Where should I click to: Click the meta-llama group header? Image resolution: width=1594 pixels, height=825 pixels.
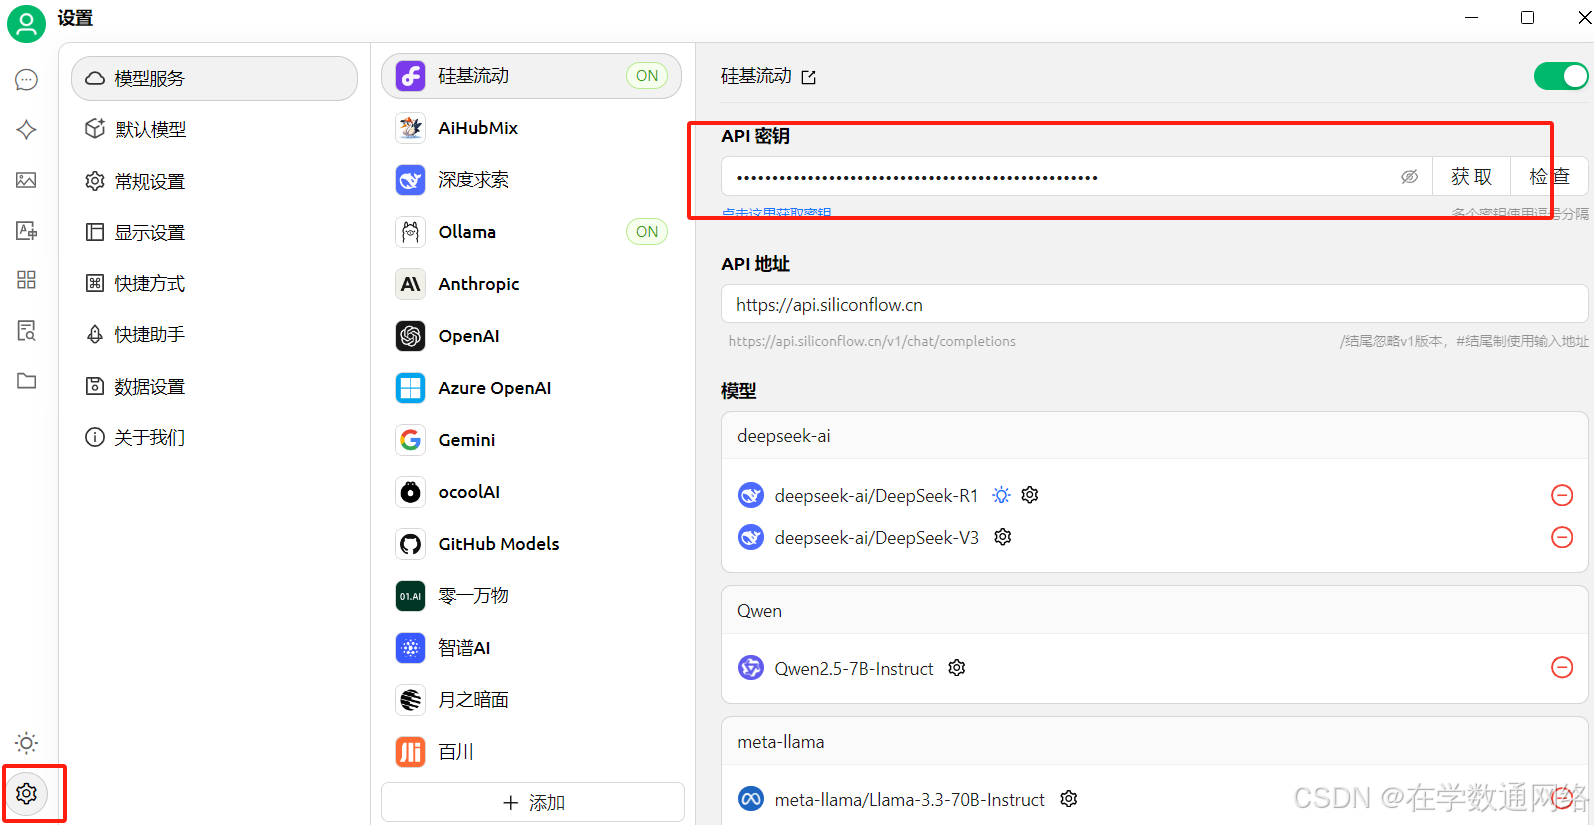tap(1155, 742)
